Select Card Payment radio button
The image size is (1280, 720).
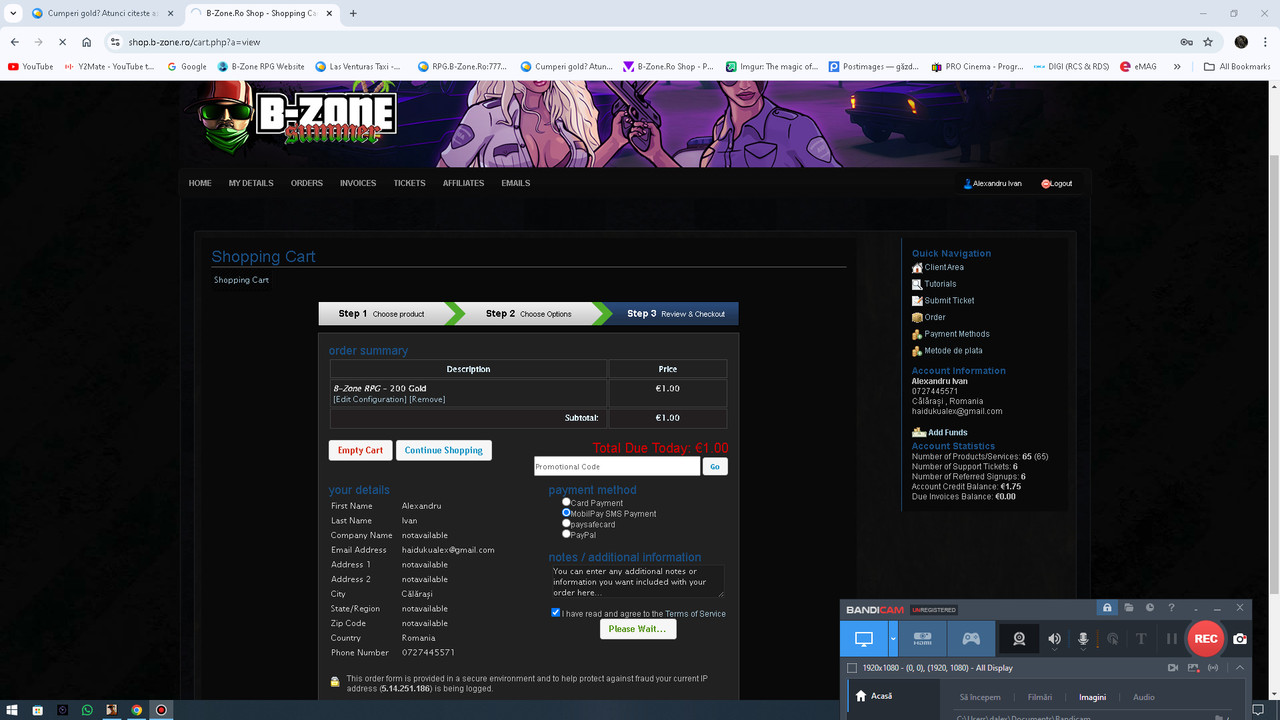(566, 502)
